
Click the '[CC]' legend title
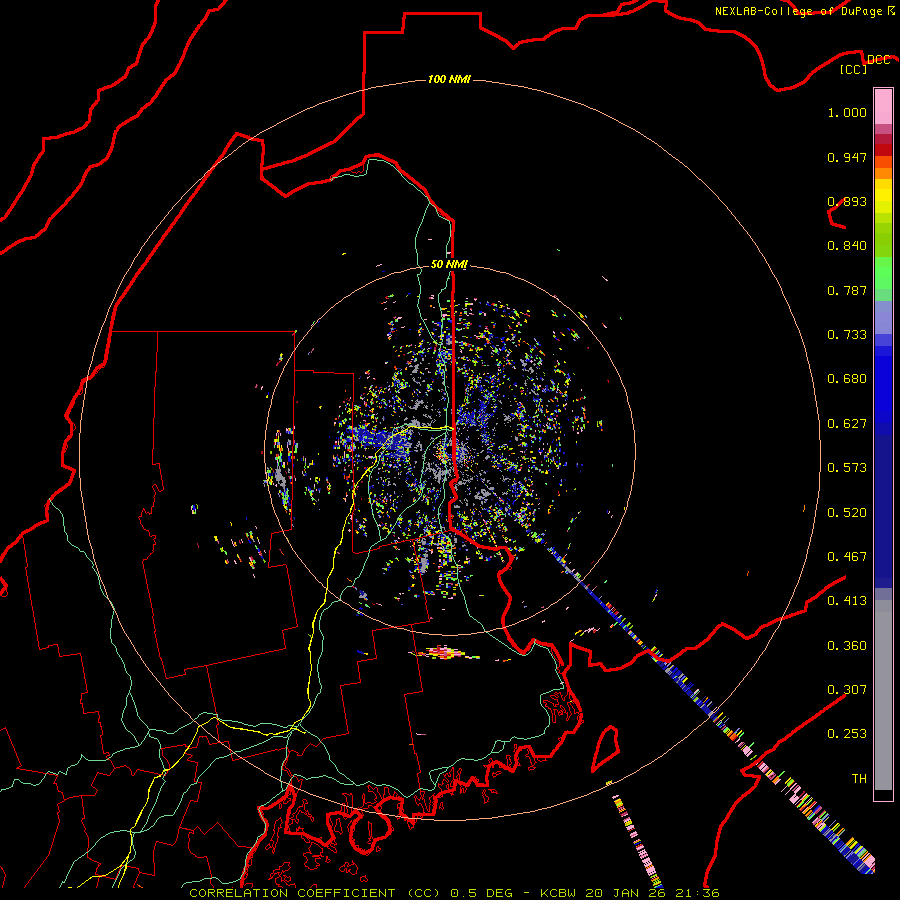[853, 69]
